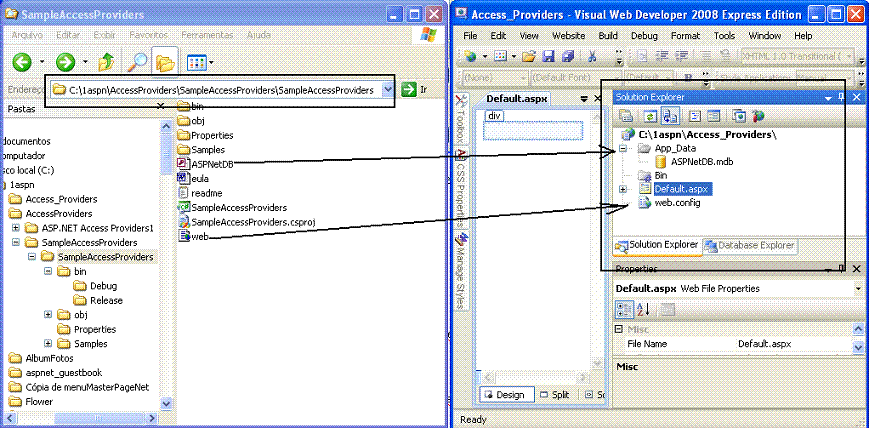Open the Views icon menu in Explorer
Viewport: 869px width, 428px height.
[197, 62]
